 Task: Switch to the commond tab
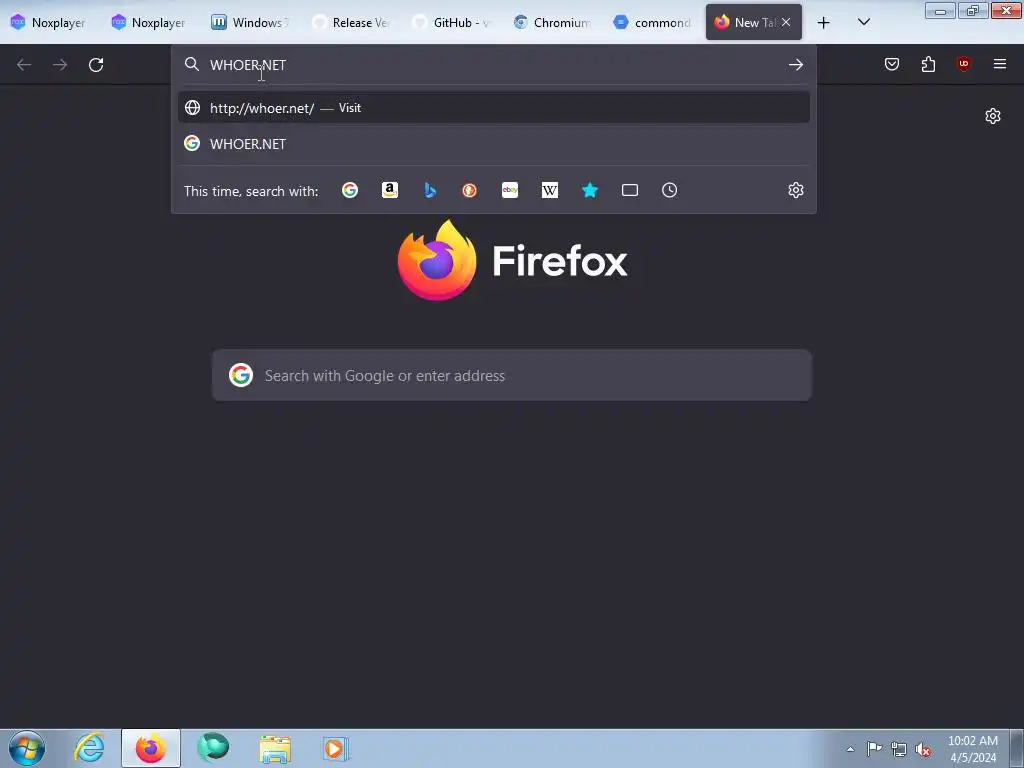[x=652, y=22]
